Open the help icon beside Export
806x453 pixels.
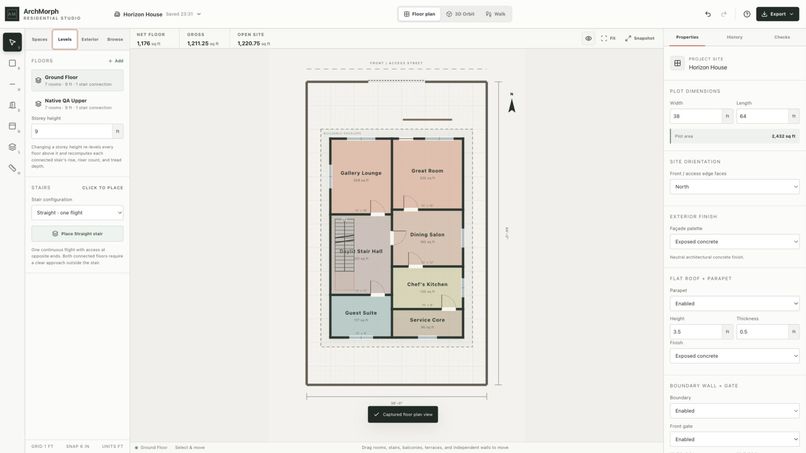click(746, 14)
